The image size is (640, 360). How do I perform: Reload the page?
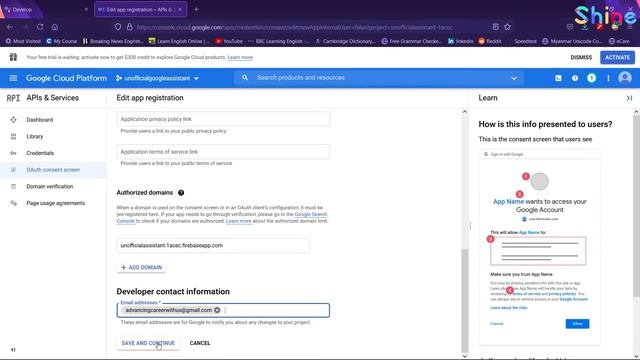(x=40, y=27)
